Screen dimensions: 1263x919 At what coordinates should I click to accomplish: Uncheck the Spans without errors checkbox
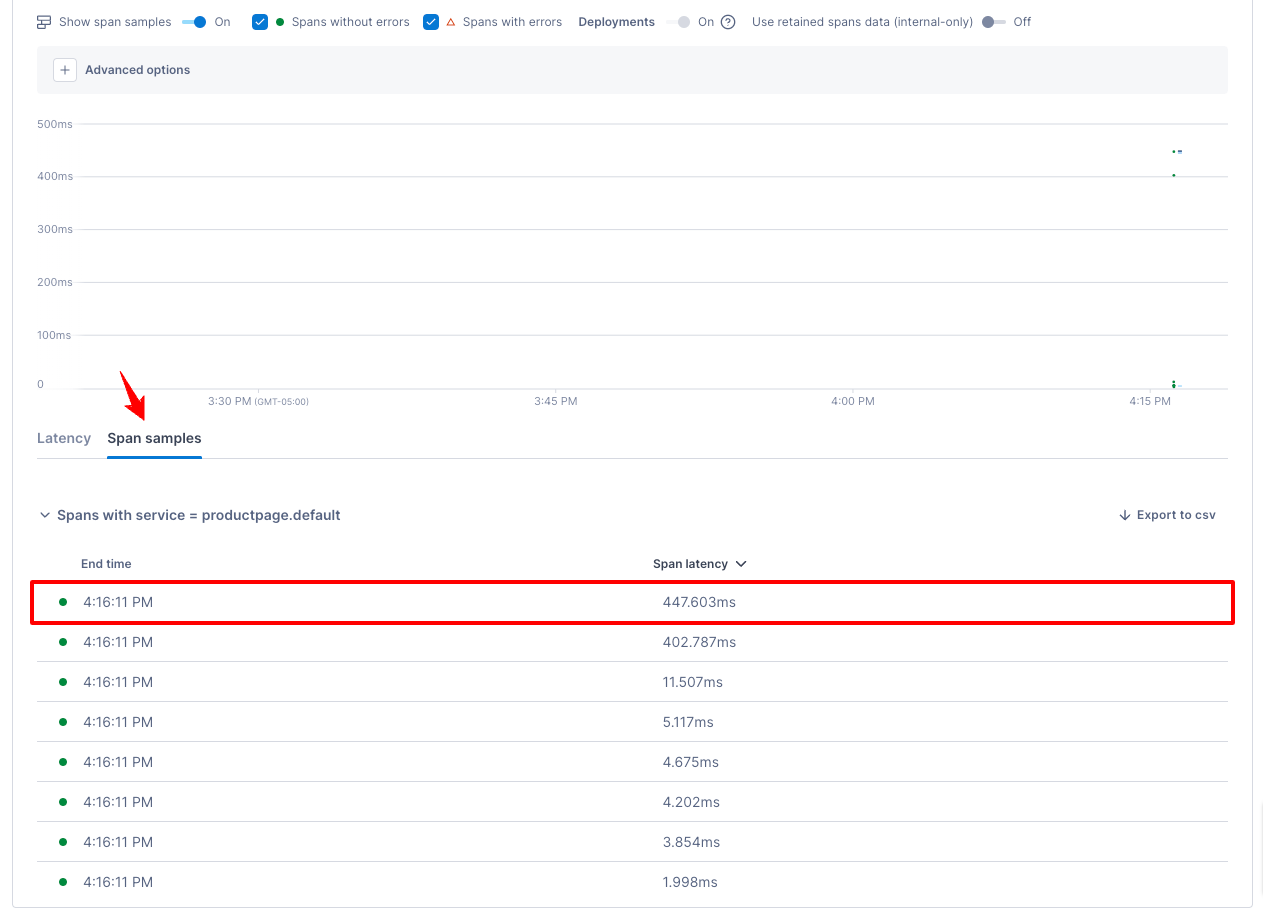(x=260, y=22)
